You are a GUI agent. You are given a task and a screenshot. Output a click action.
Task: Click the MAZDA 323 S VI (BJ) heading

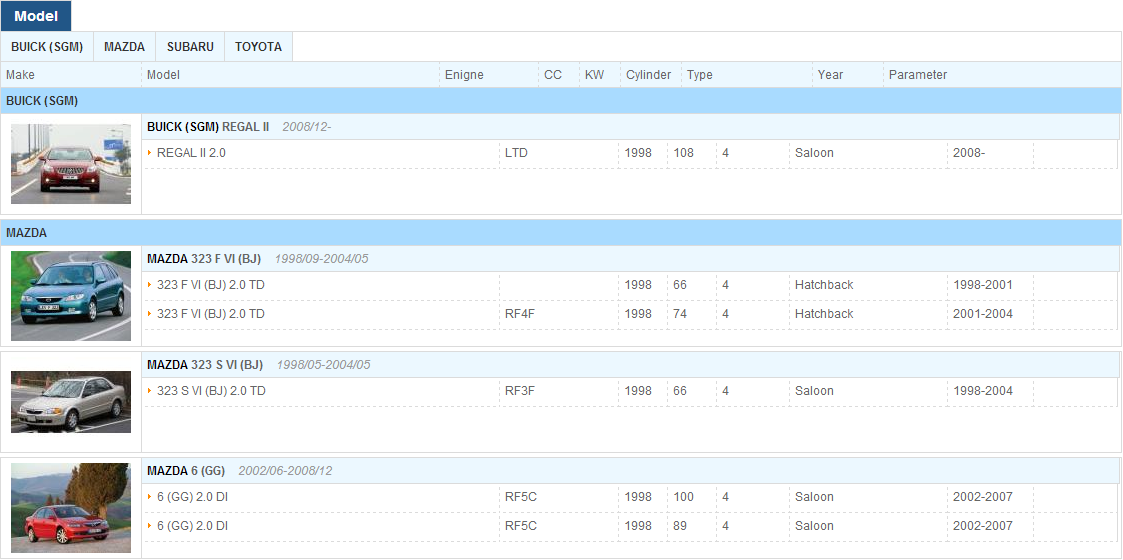pyautogui.click(x=205, y=365)
